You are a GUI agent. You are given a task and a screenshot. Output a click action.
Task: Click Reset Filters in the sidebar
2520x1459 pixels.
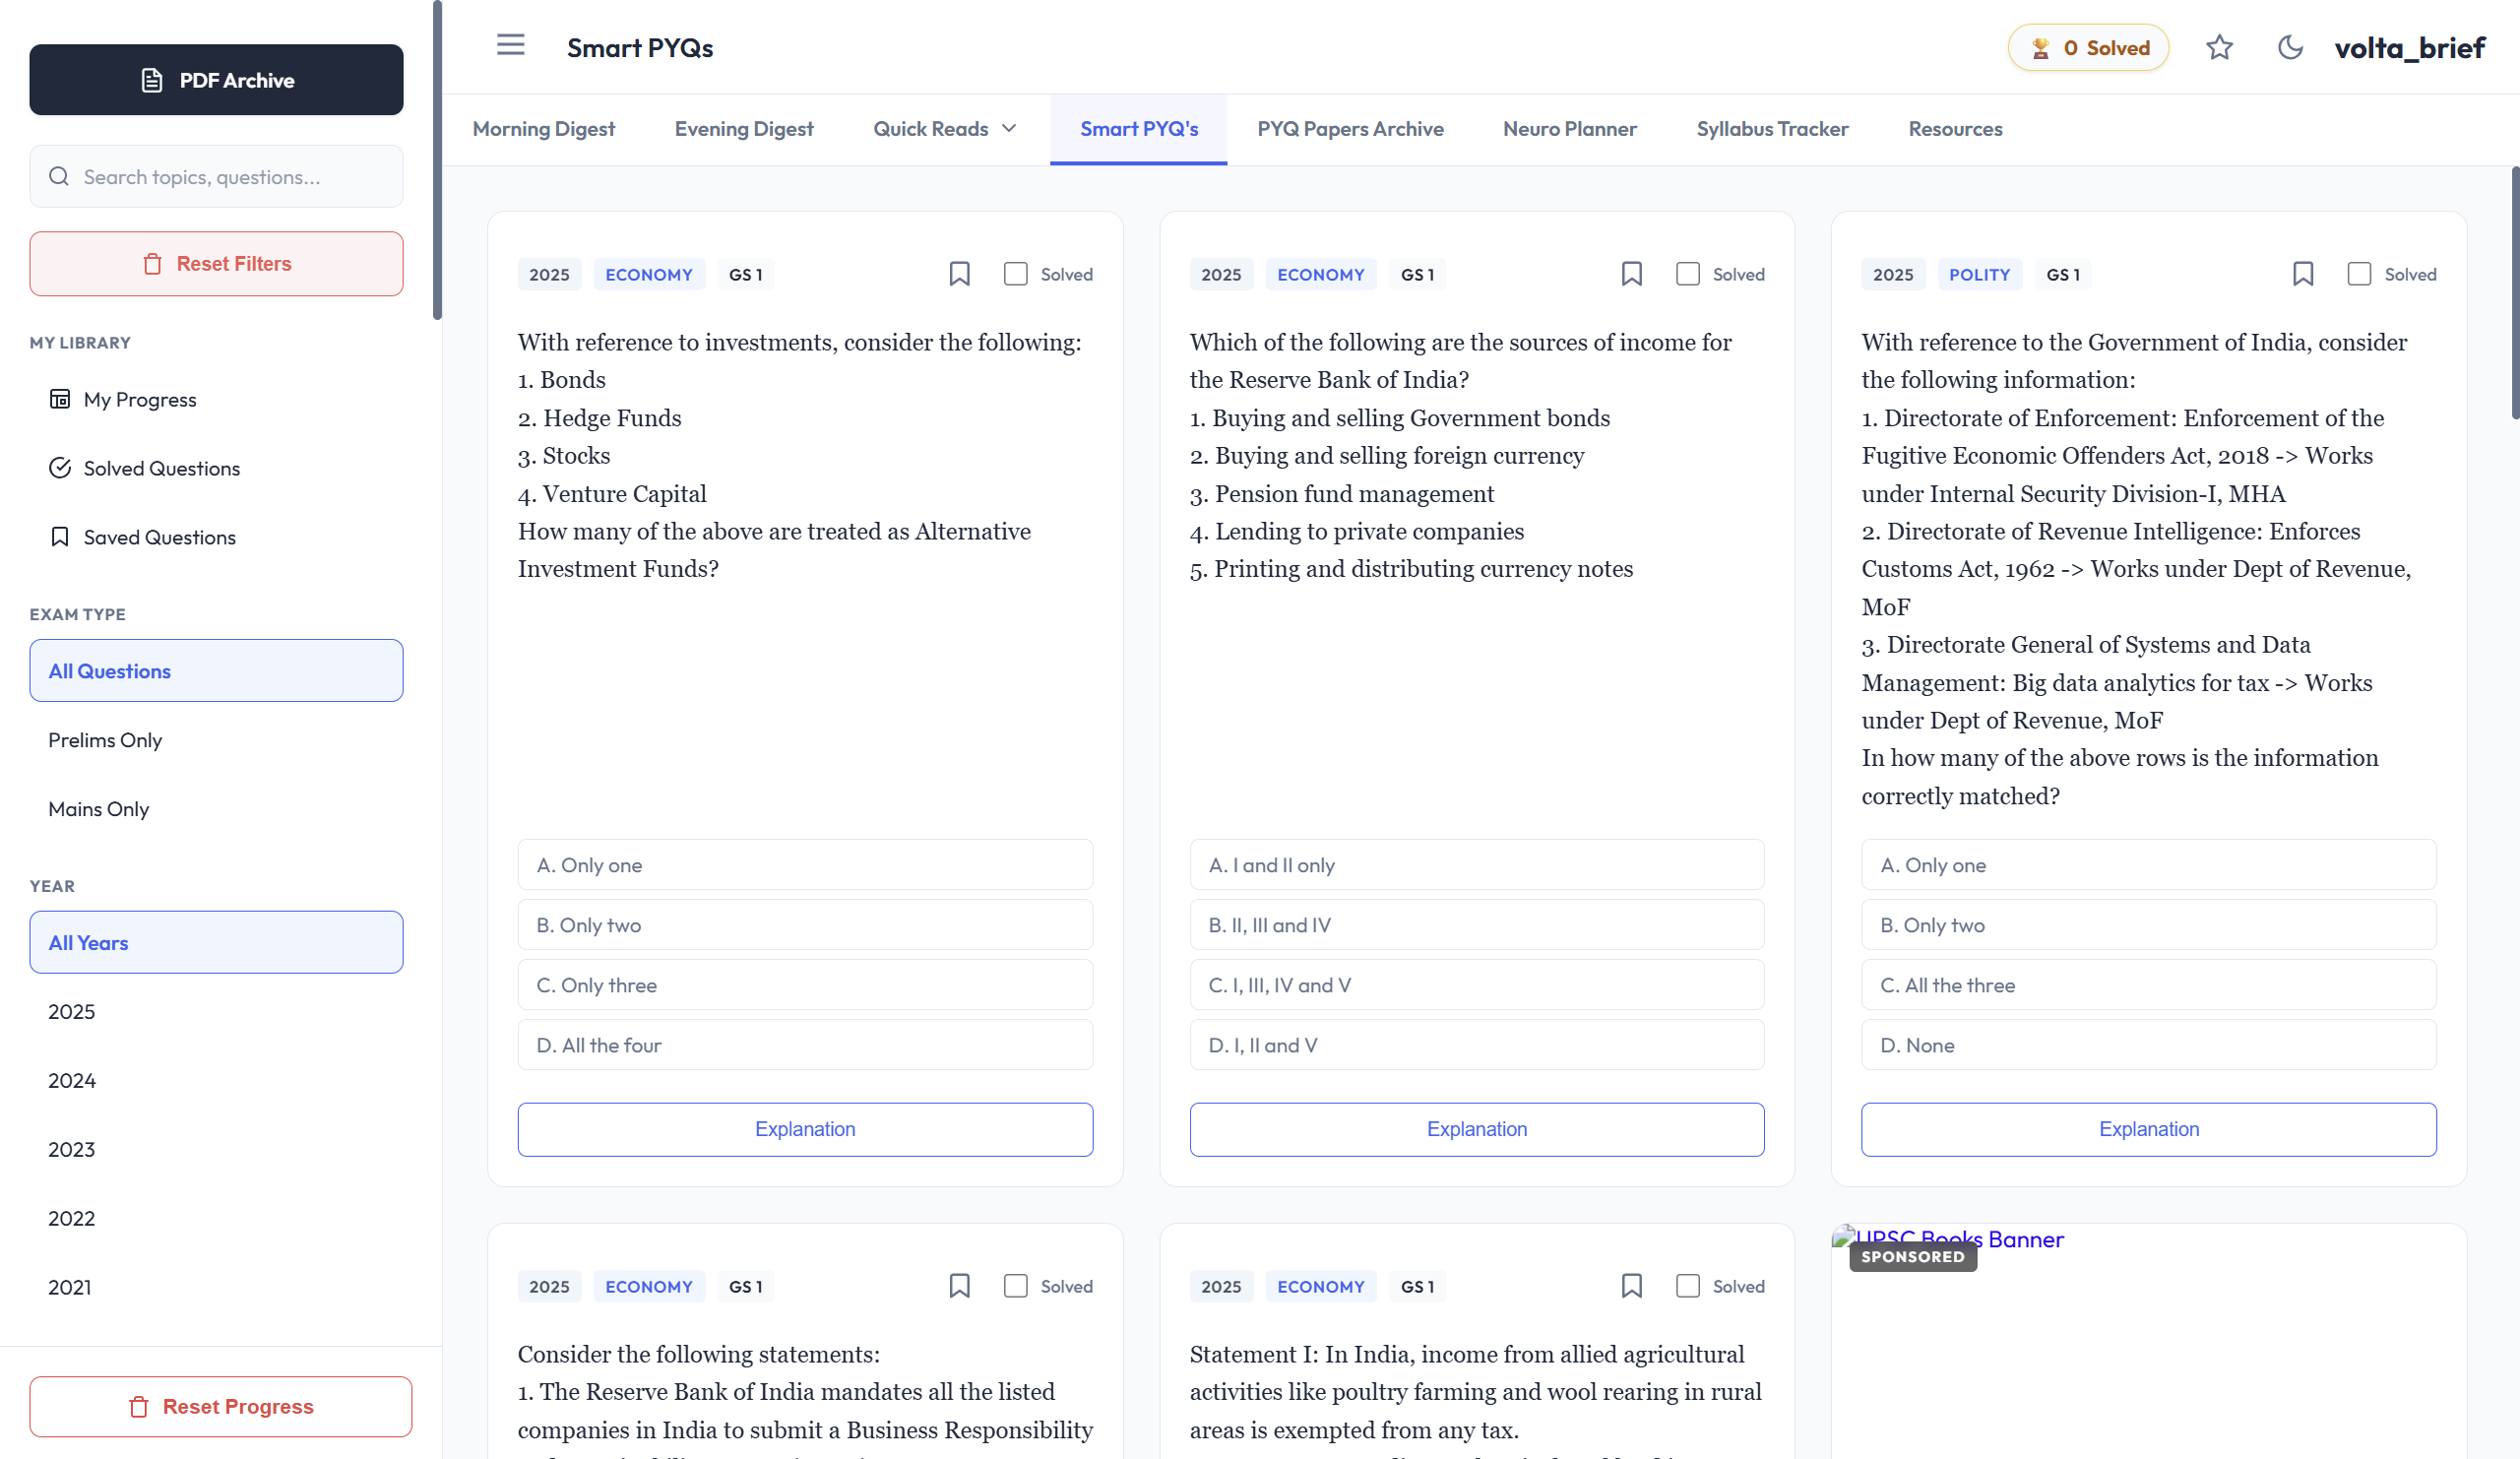[216, 263]
